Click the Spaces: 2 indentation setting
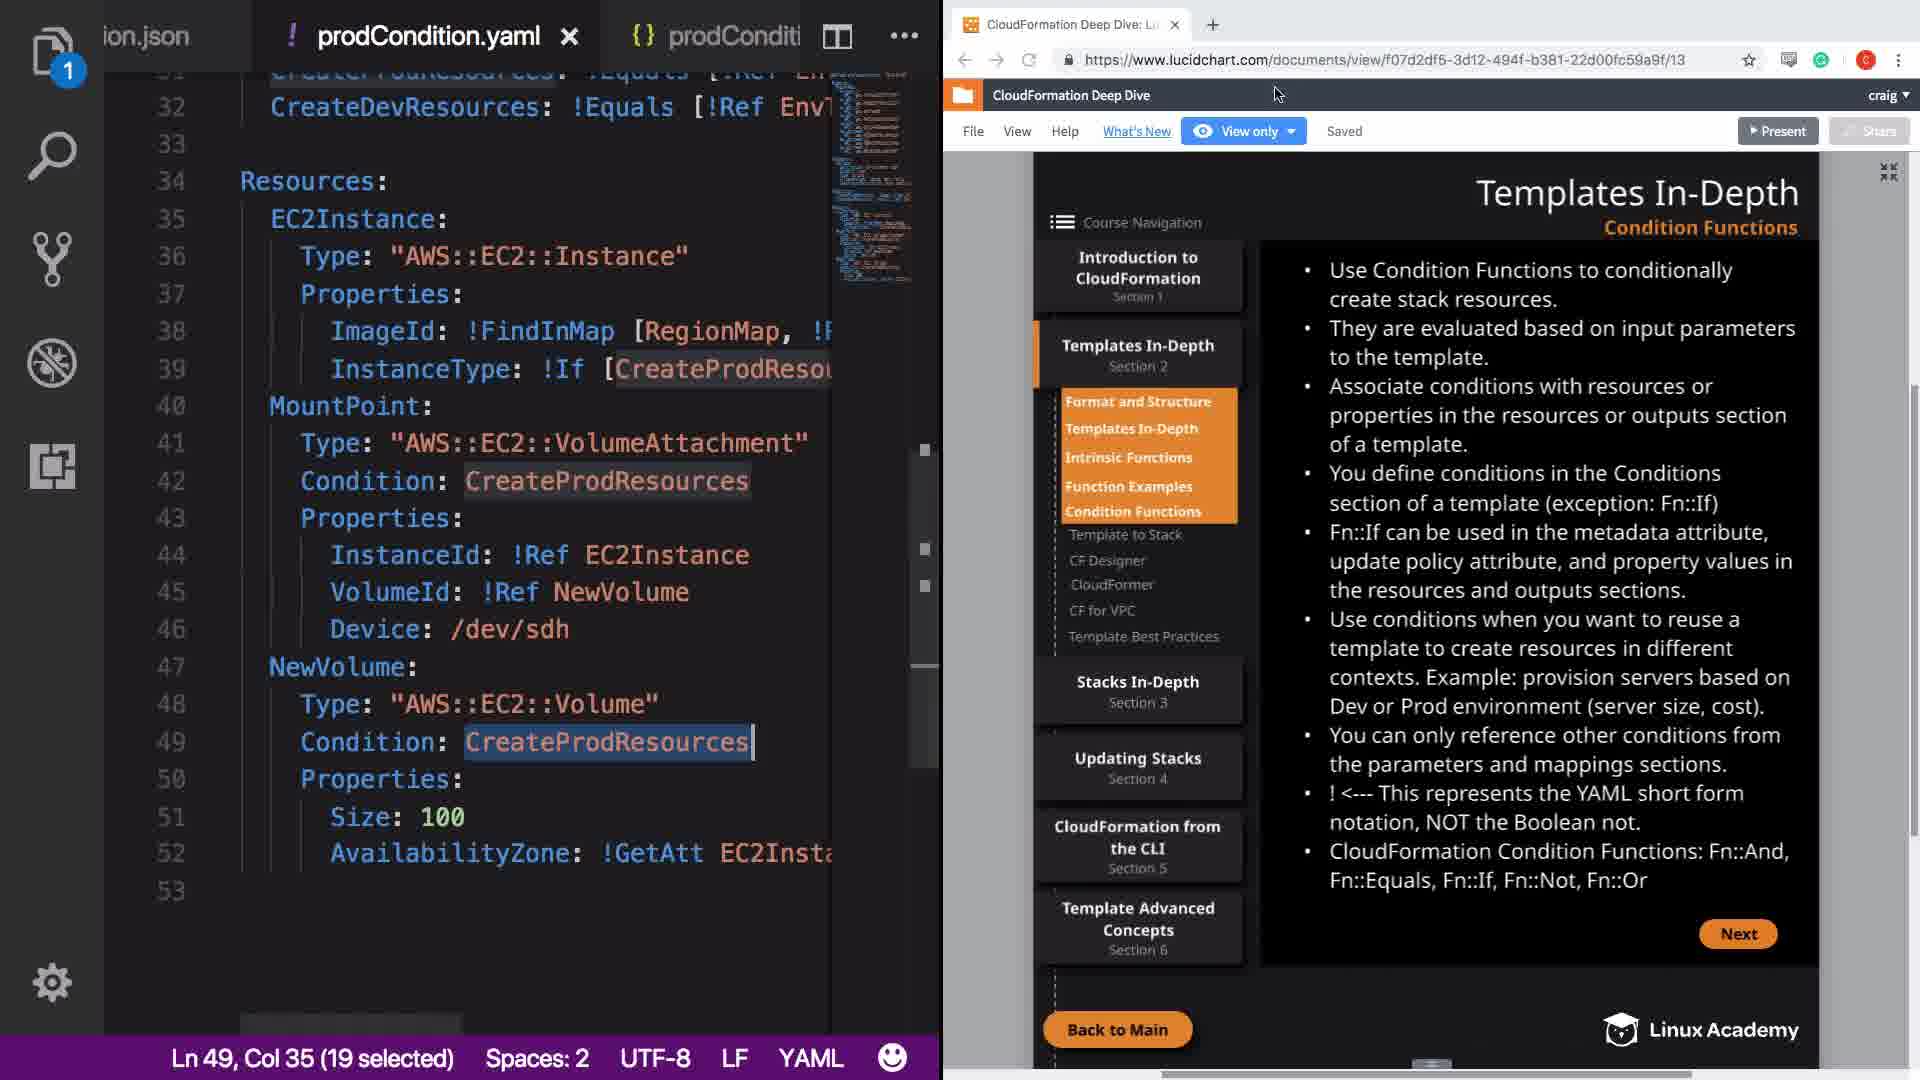The width and height of the screenshot is (1920, 1080). [537, 1058]
